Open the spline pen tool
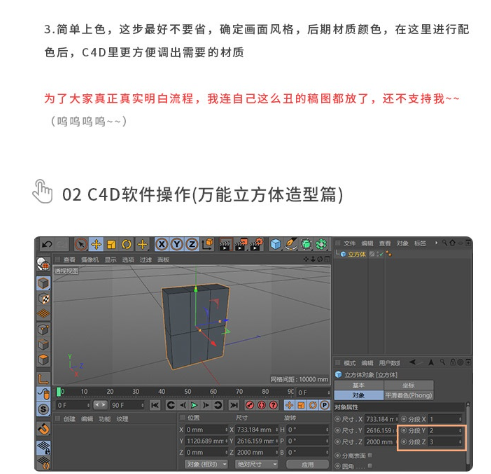Image resolution: width=491 pixels, height=474 pixels. pyautogui.click(x=291, y=244)
